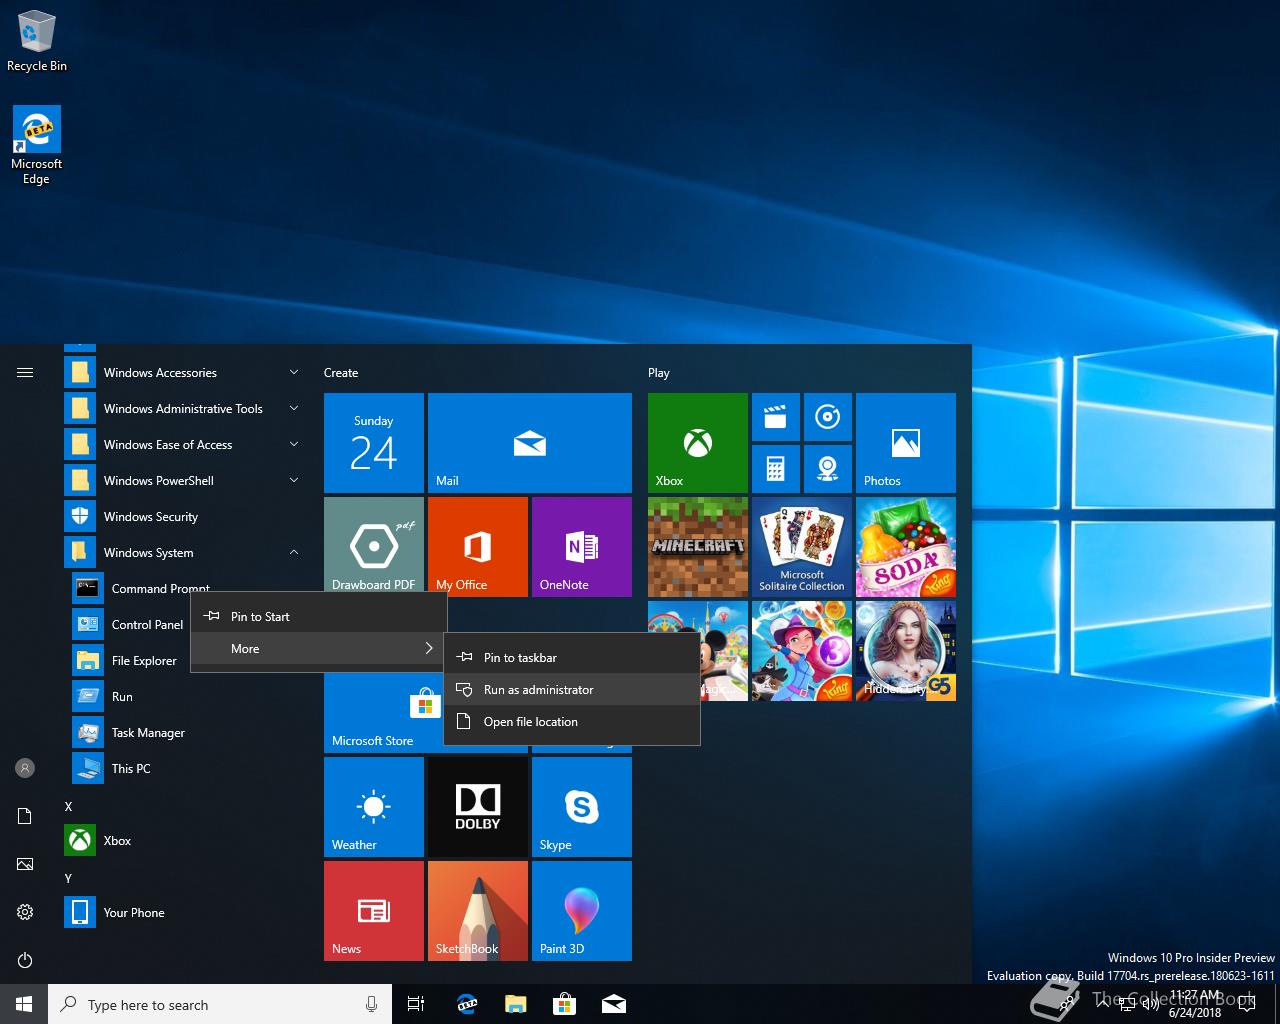Viewport: 1280px width, 1024px height.
Task: Open Pictures icon in Start sidebar
Action: [x=25, y=864]
